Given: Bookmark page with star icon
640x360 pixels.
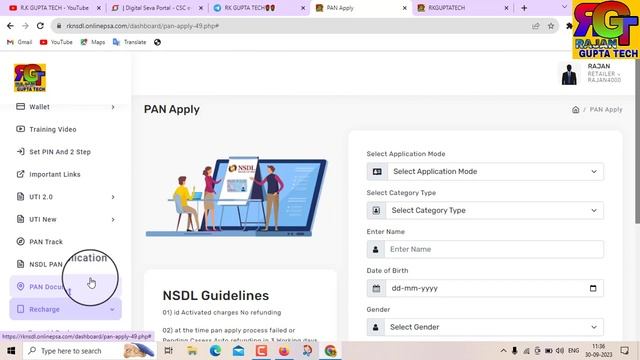Looking at the screenshot, I should [551, 26].
